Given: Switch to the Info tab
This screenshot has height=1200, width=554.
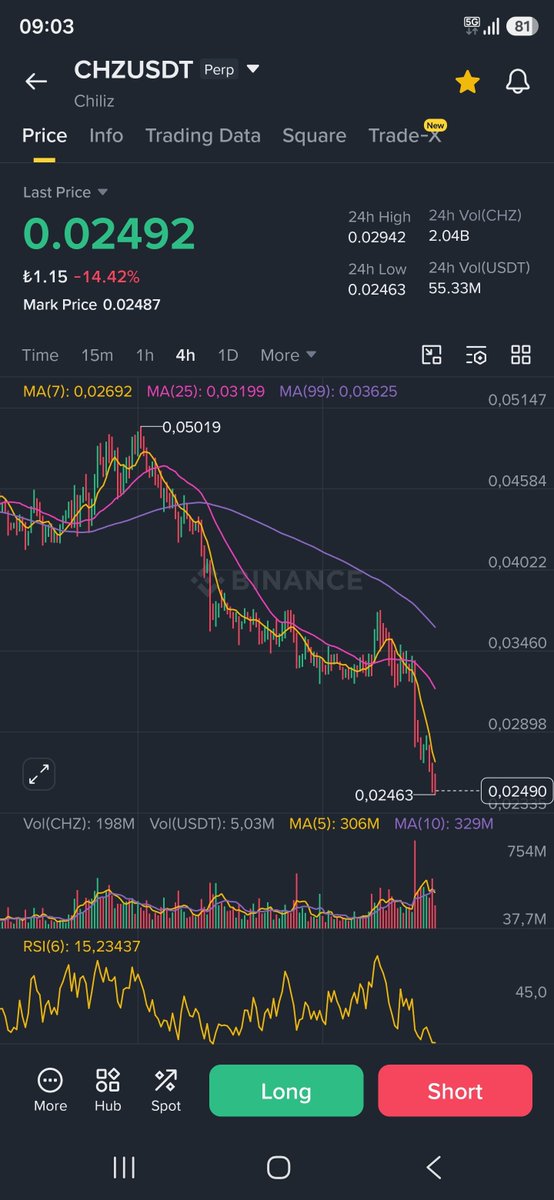Looking at the screenshot, I should (106, 135).
